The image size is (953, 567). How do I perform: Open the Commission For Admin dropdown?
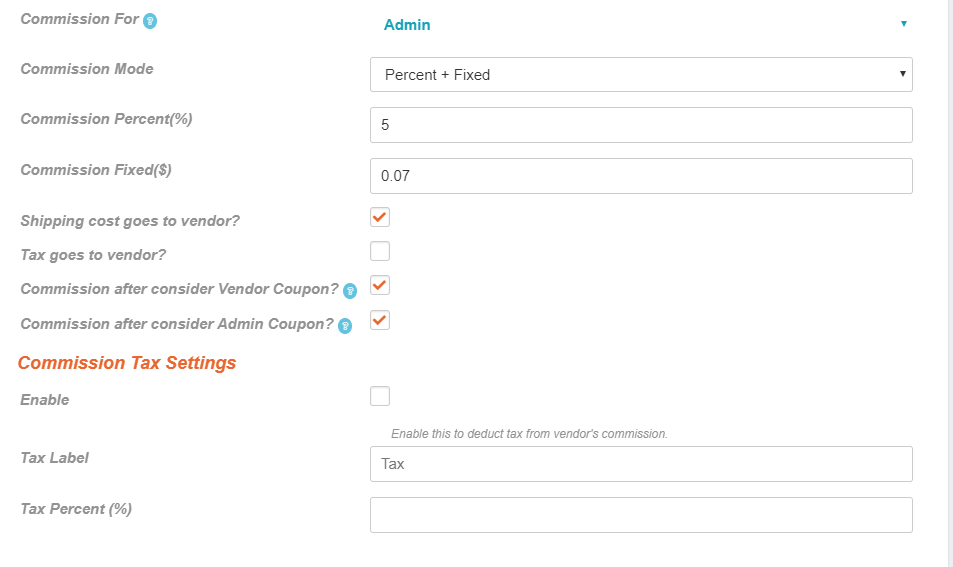[x=641, y=24]
